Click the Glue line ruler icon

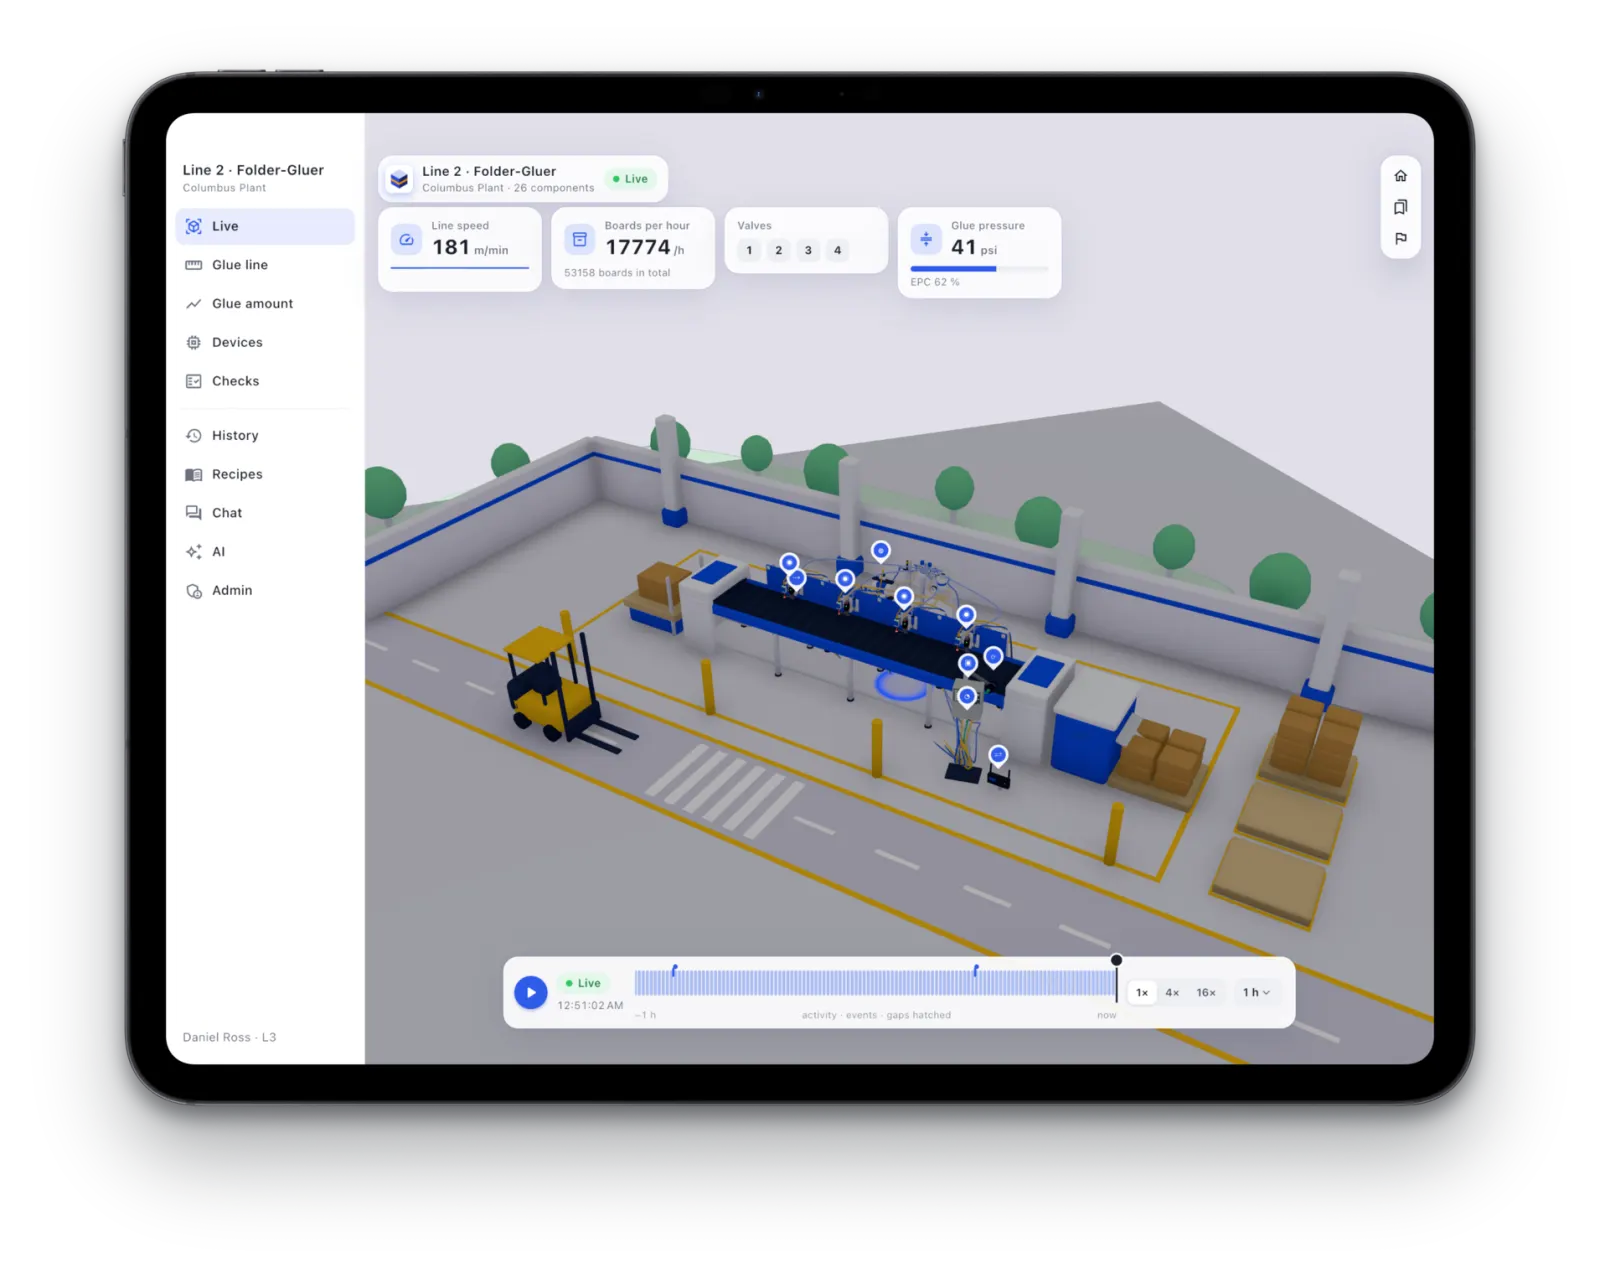[x=194, y=265]
